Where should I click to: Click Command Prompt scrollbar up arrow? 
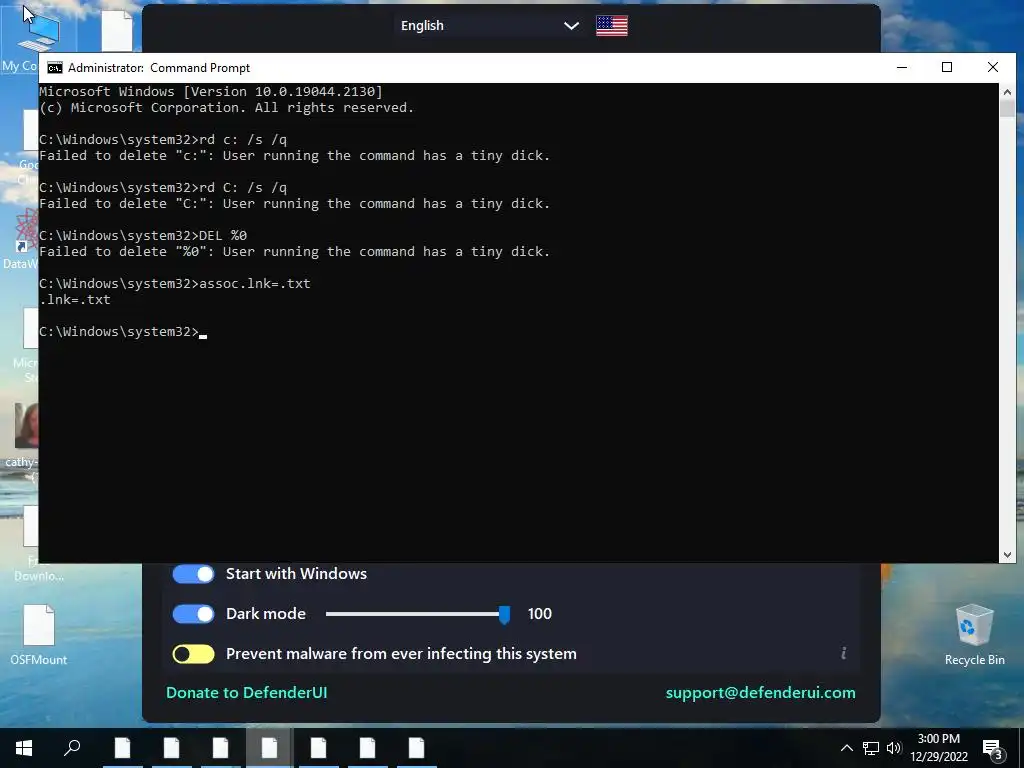point(1007,91)
